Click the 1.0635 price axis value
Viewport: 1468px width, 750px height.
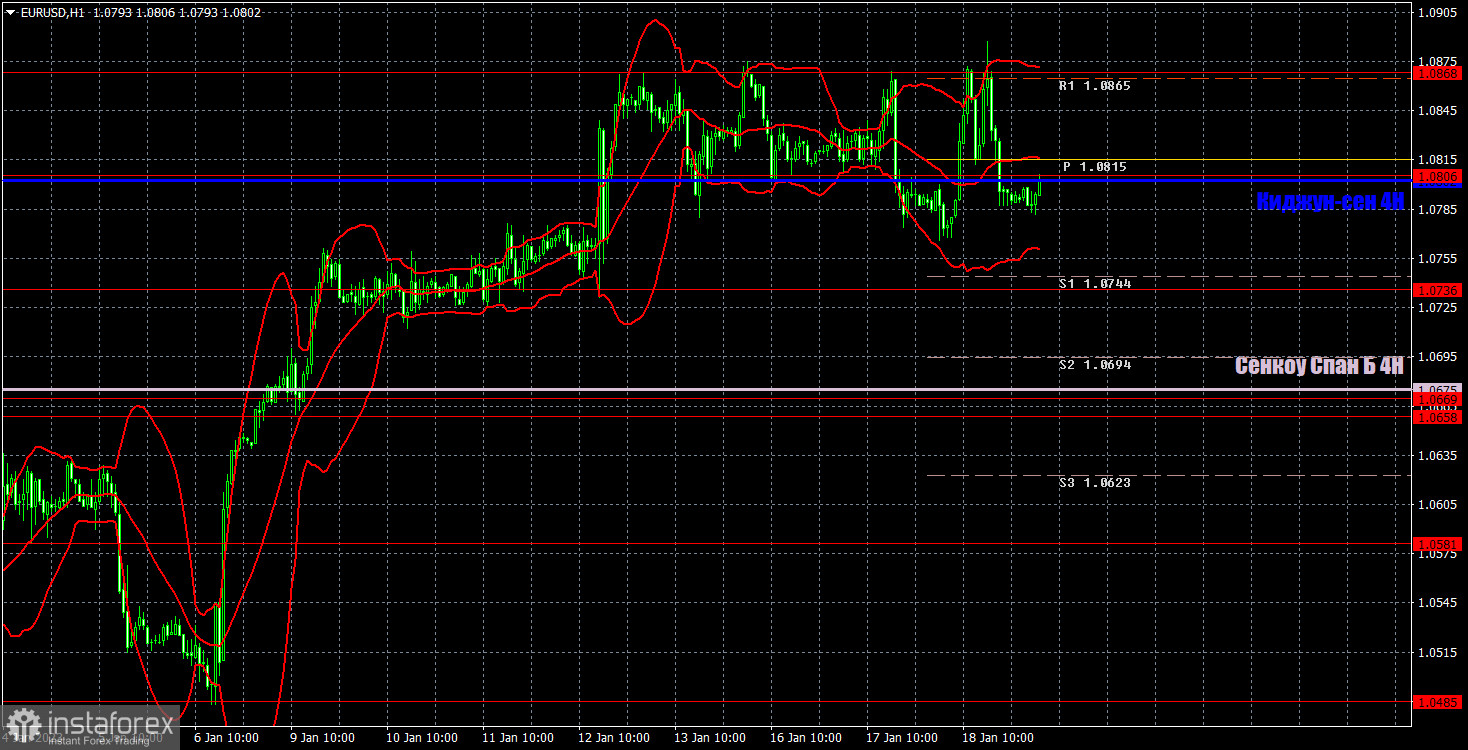point(1438,456)
